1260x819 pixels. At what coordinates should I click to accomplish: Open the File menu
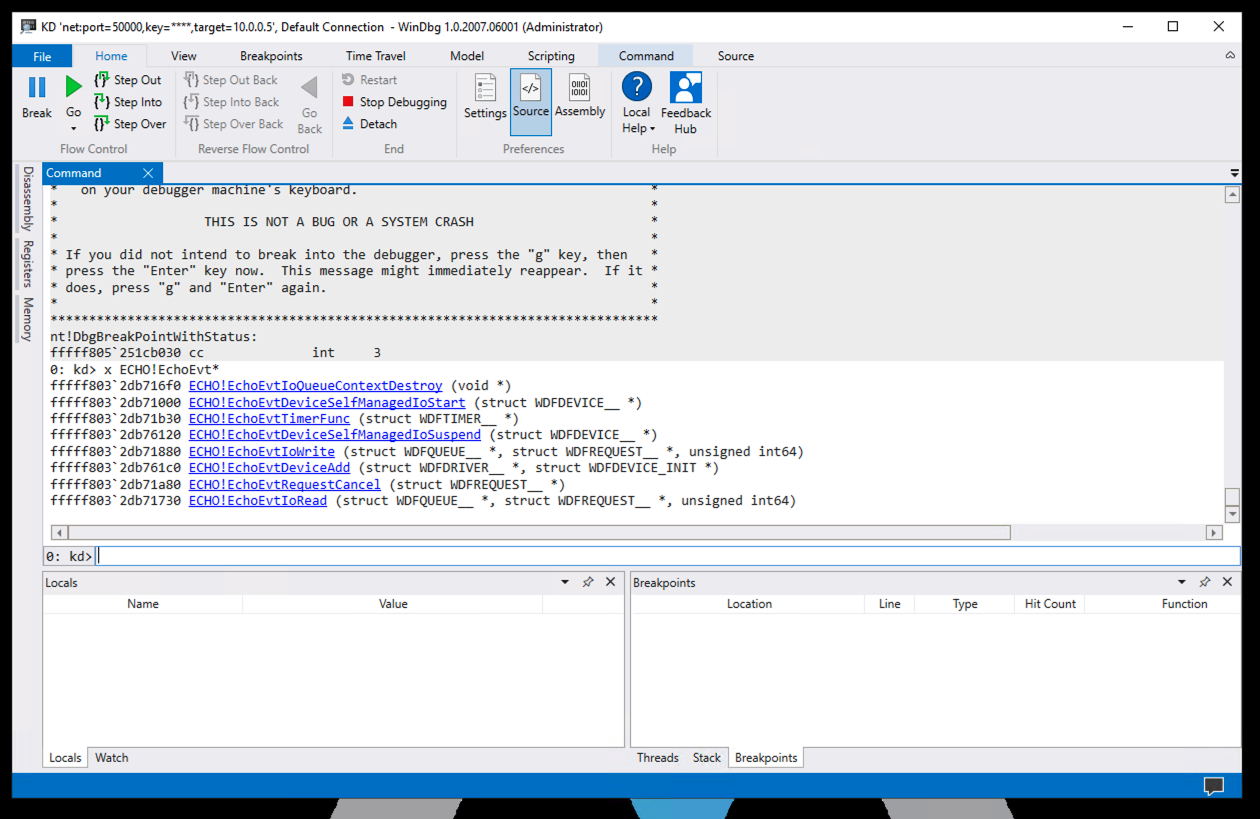click(x=42, y=56)
